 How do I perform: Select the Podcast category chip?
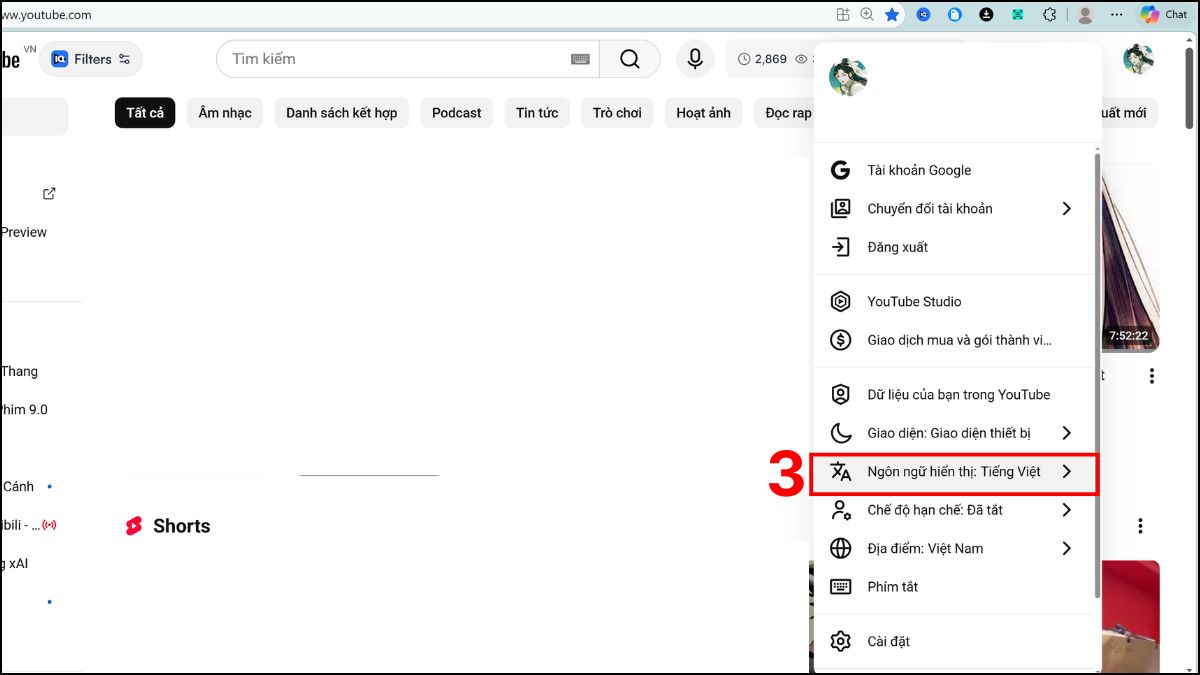pyautogui.click(x=457, y=113)
